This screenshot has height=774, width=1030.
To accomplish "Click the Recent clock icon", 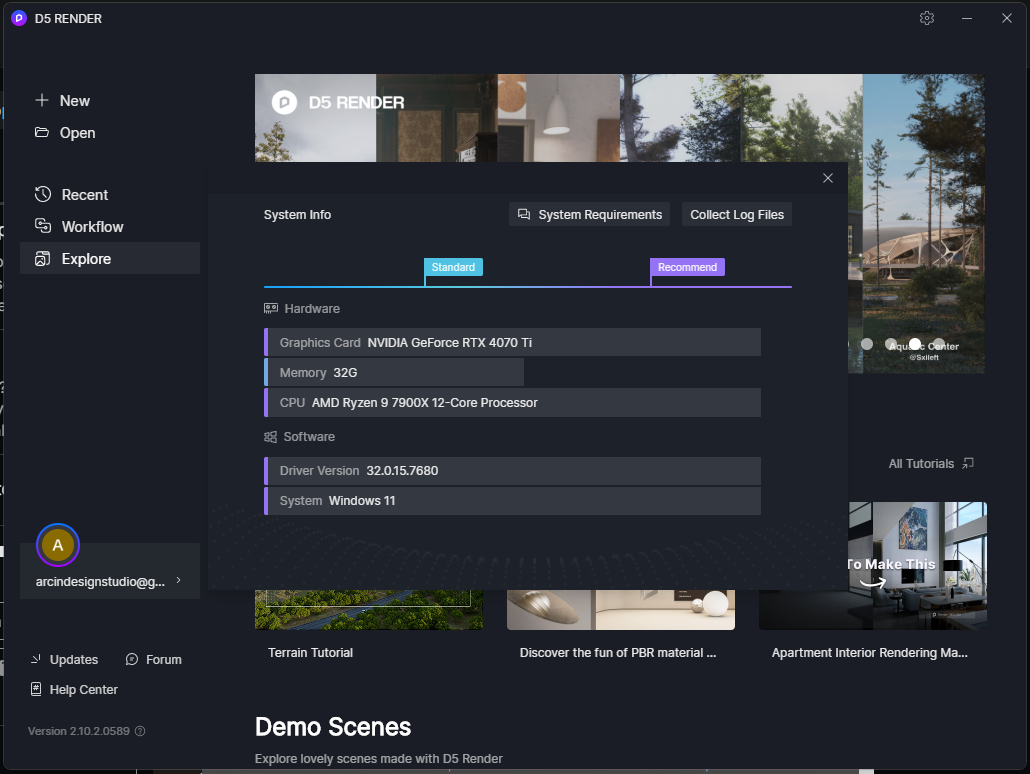I will [x=43, y=194].
